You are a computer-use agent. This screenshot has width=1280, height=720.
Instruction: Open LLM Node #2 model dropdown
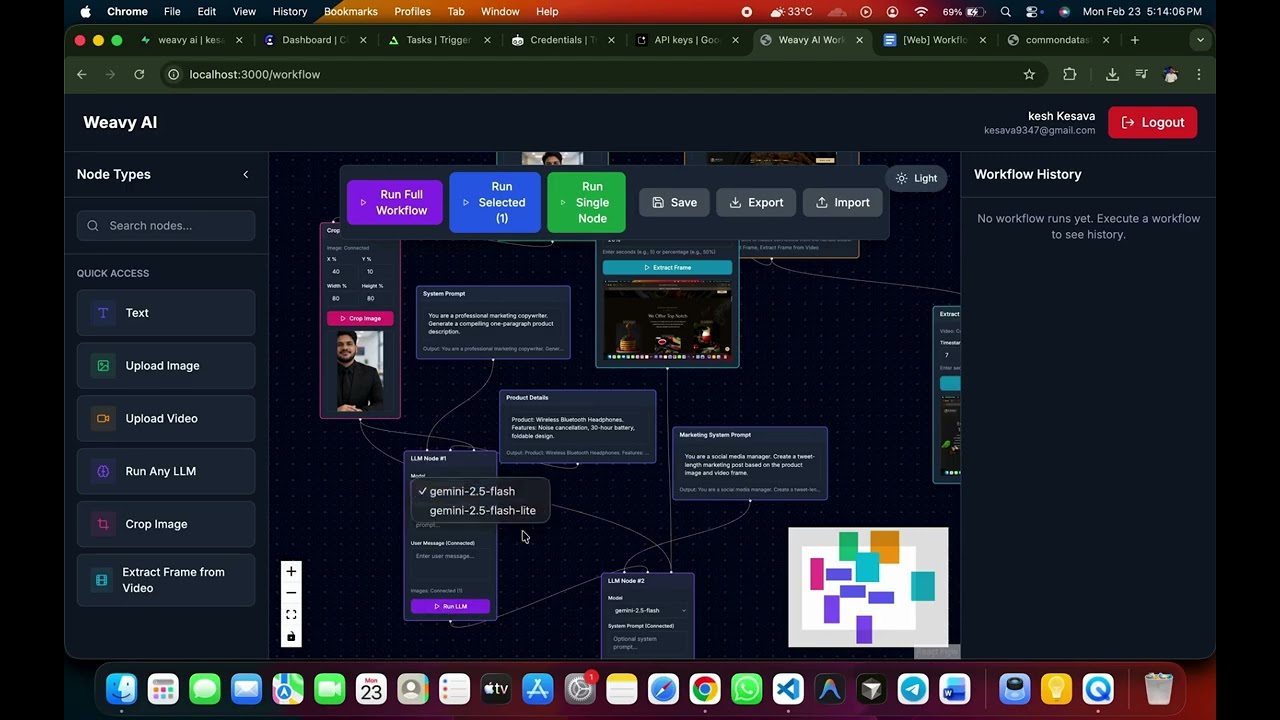click(648, 610)
